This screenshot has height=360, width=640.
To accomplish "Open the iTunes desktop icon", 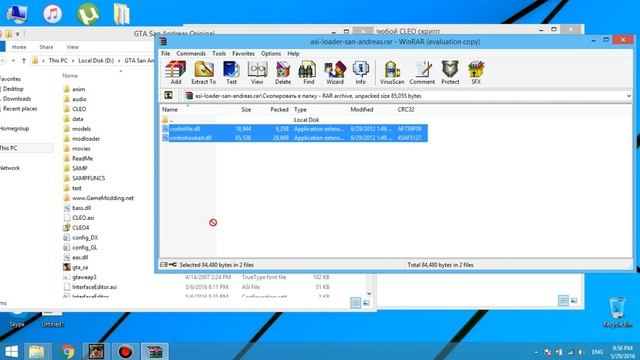I will (53, 13).
